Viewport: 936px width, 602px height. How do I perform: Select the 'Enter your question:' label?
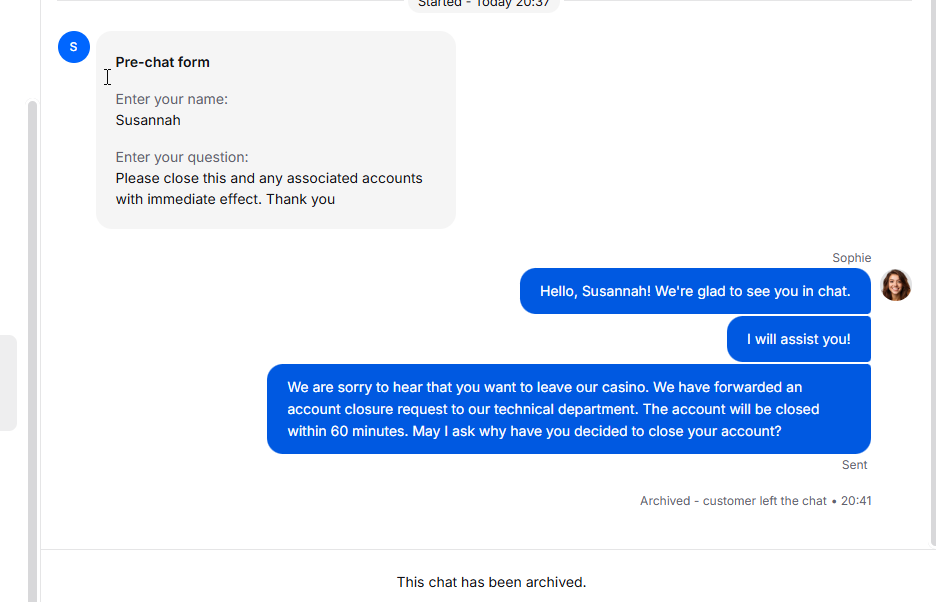pyautogui.click(x=182, y=157)
